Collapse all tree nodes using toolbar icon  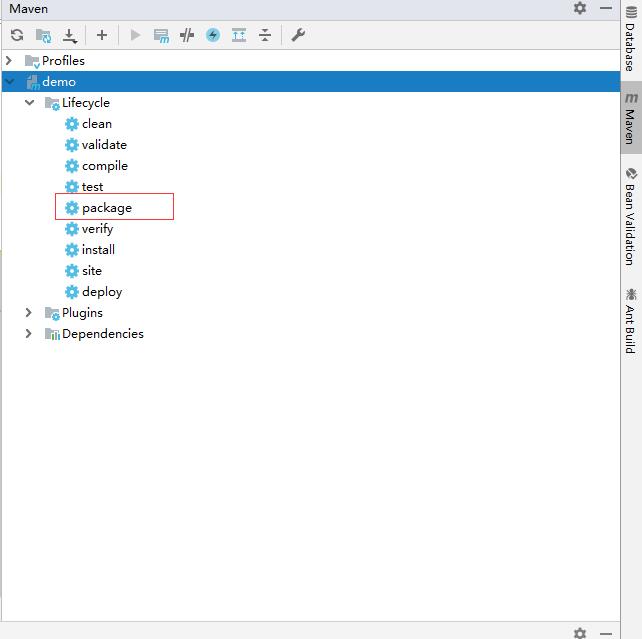pyautogui.click(x=265, y=35)
